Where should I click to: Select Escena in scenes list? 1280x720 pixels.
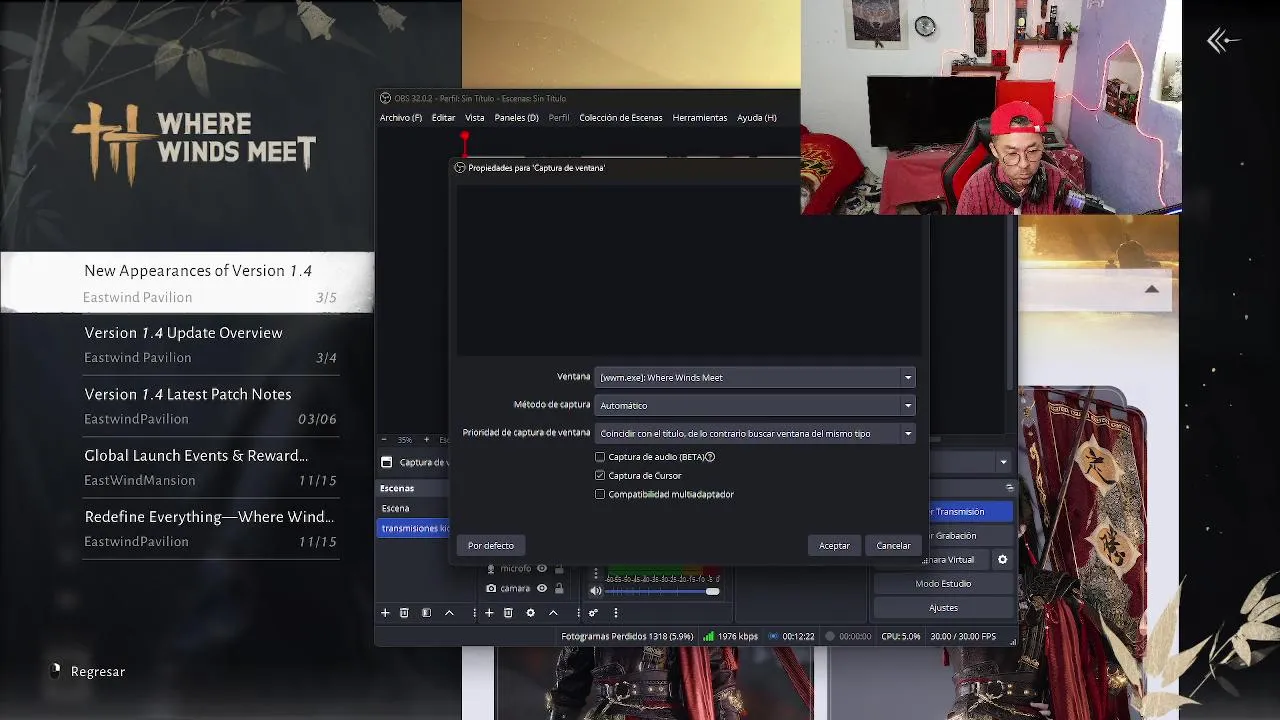[x=414, y=508]
